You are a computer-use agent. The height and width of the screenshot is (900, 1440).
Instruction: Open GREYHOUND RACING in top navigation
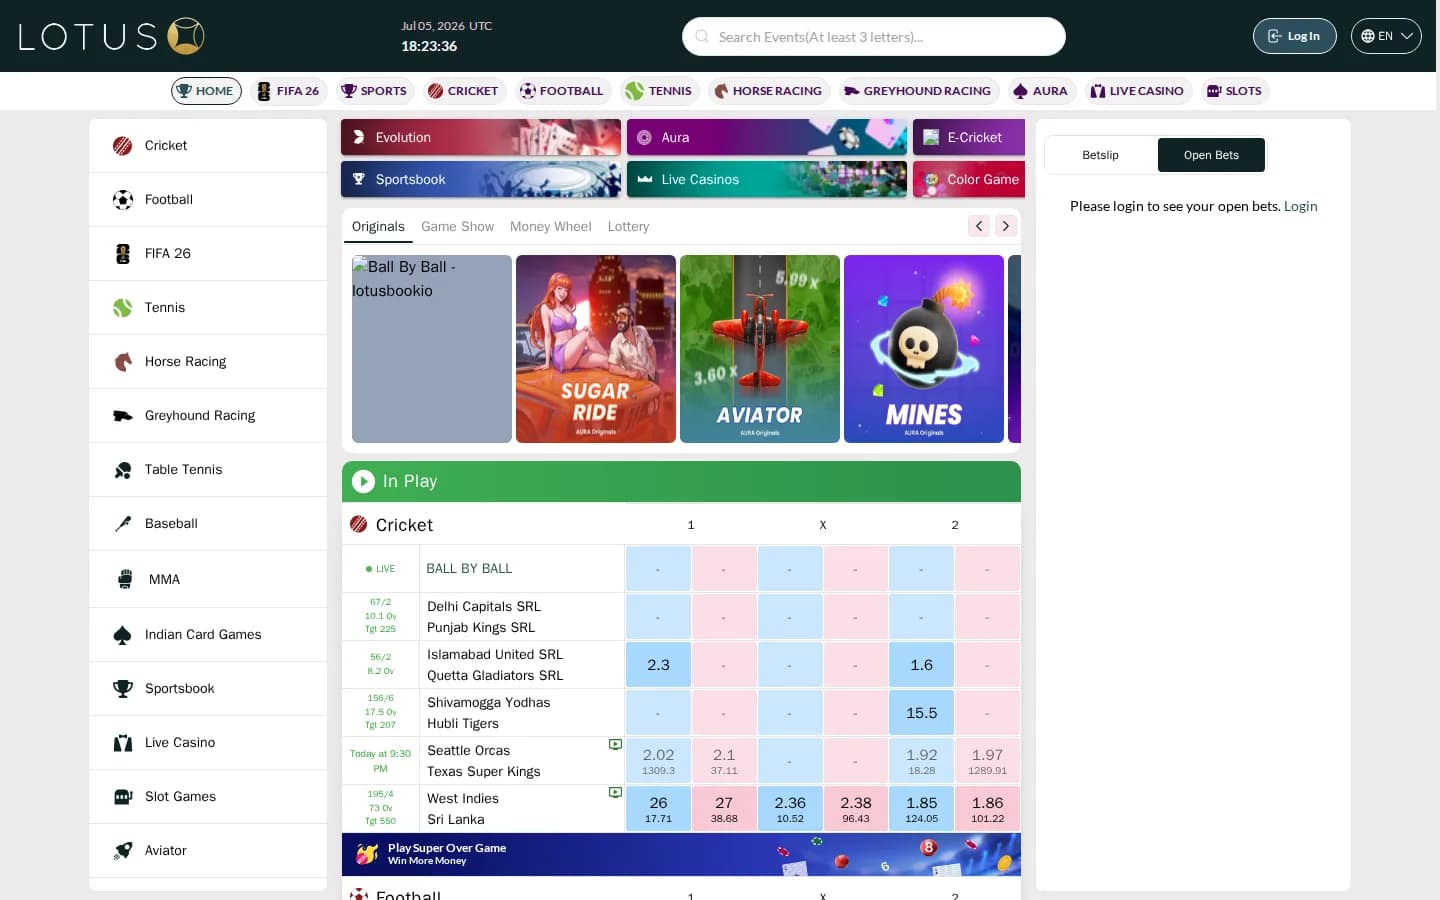pyautogui.click(x=918, y=91)
